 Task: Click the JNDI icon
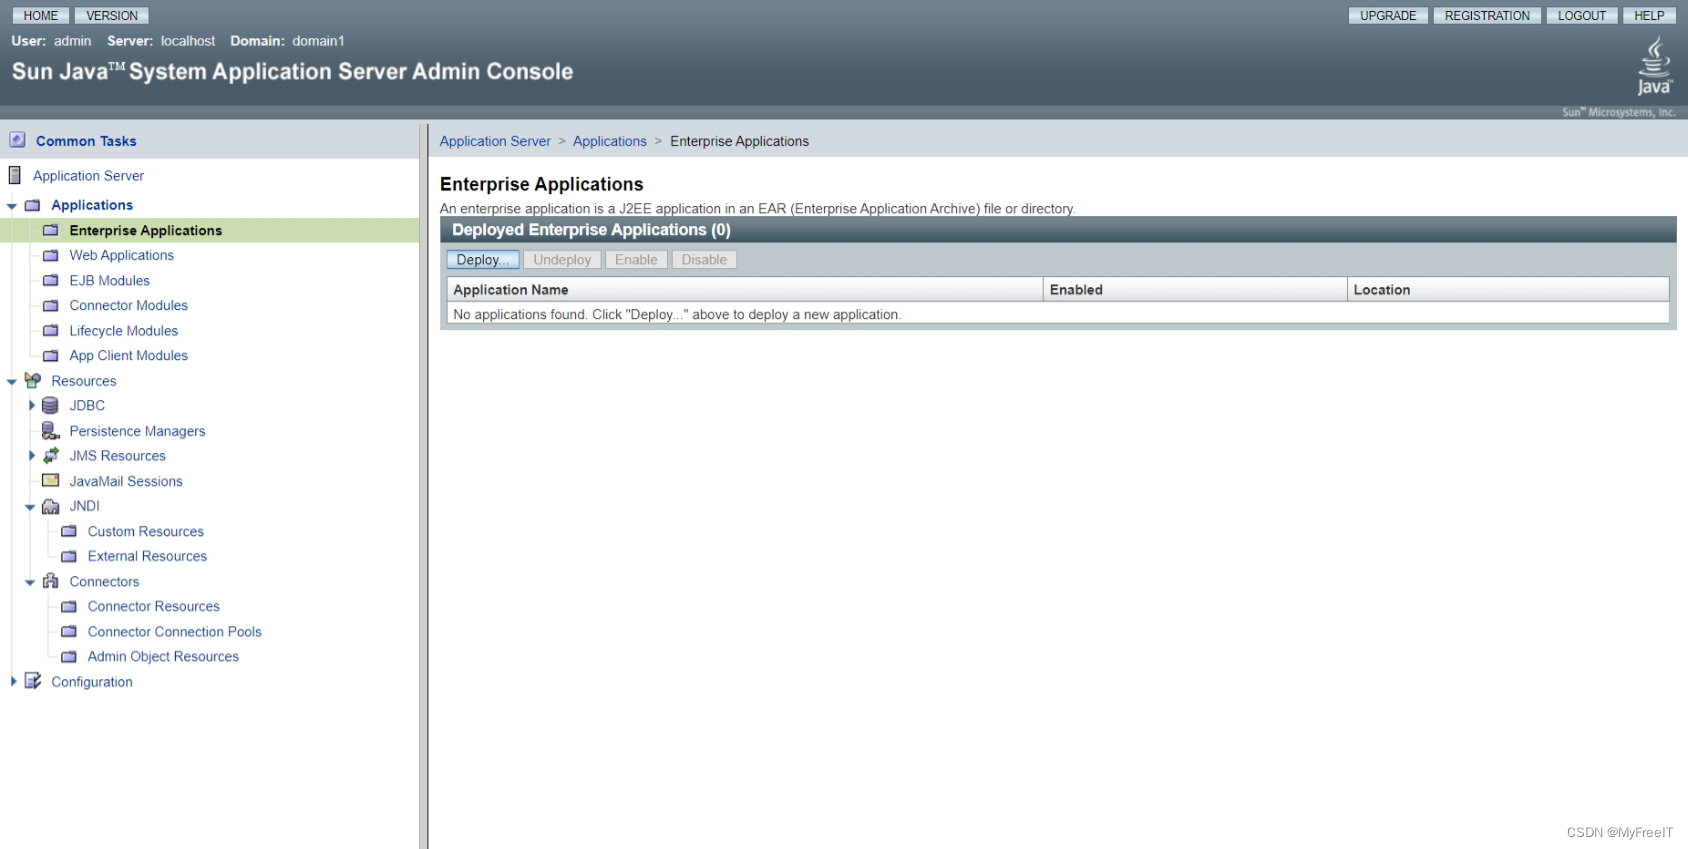(51, 506)
